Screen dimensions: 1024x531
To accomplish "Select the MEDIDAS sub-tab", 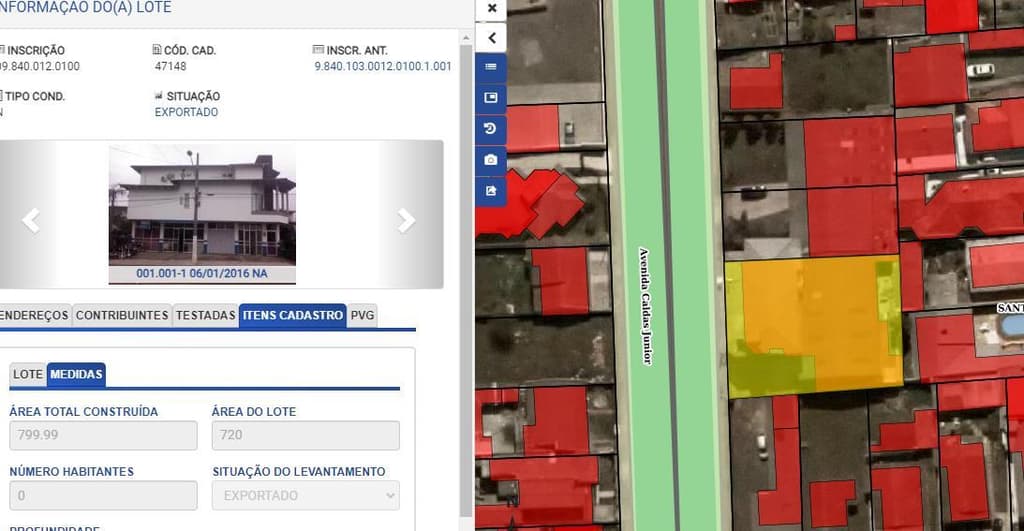I will click(76, 374).
